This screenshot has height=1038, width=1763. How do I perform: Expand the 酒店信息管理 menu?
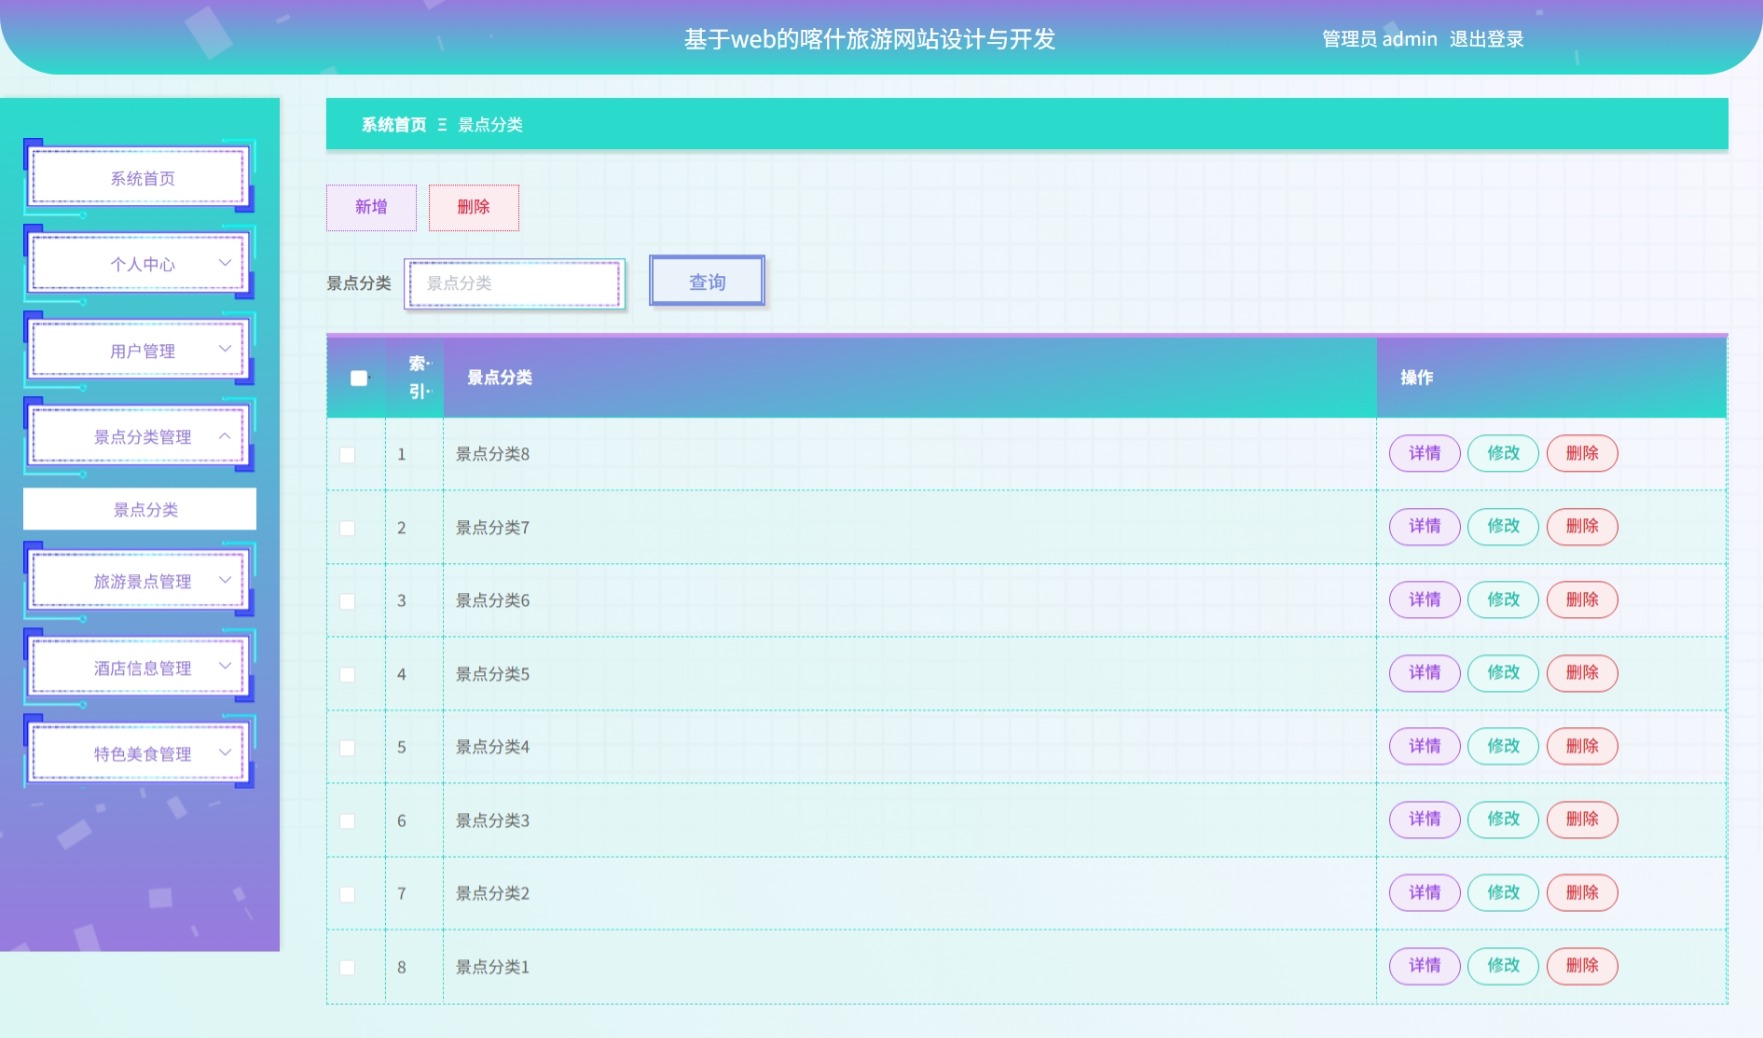pyautogui.click(x=139, y=667)
